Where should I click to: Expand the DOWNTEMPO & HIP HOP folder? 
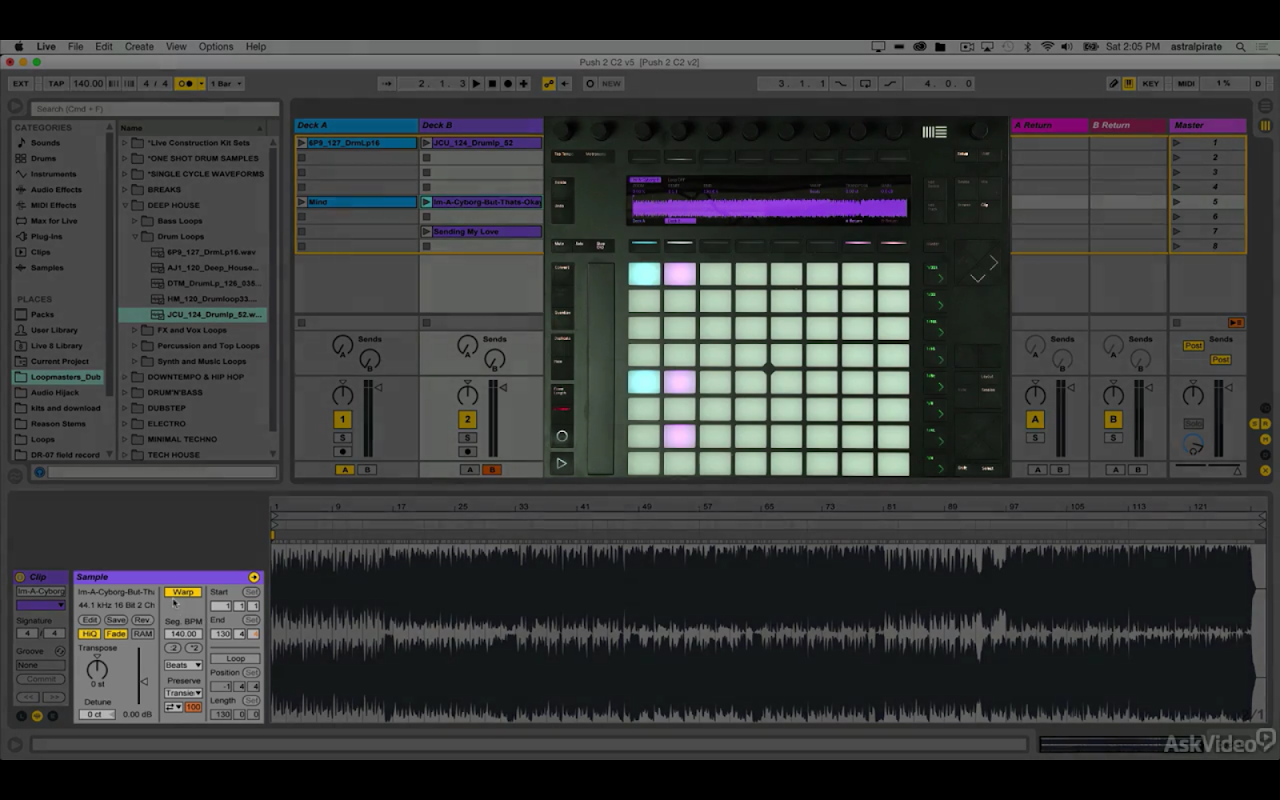tap(125, 377)
